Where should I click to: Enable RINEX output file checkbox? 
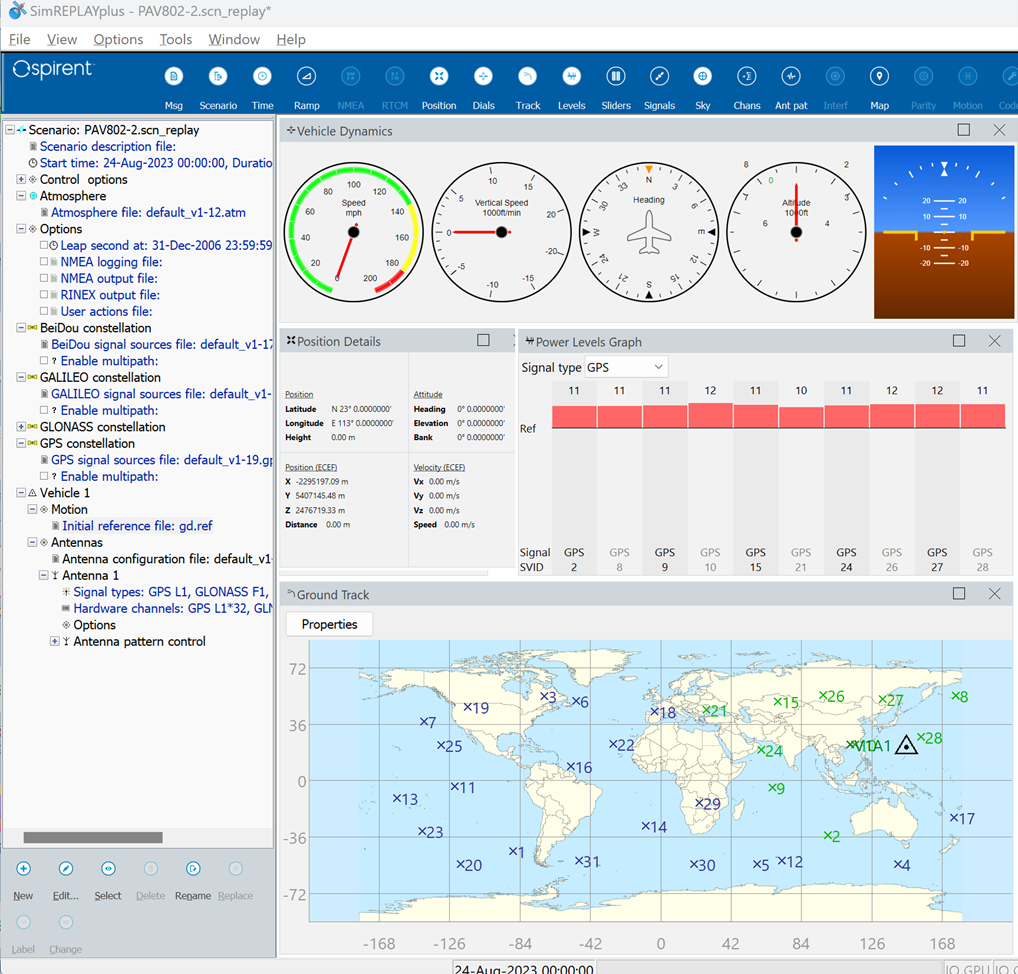pos(43,295)
